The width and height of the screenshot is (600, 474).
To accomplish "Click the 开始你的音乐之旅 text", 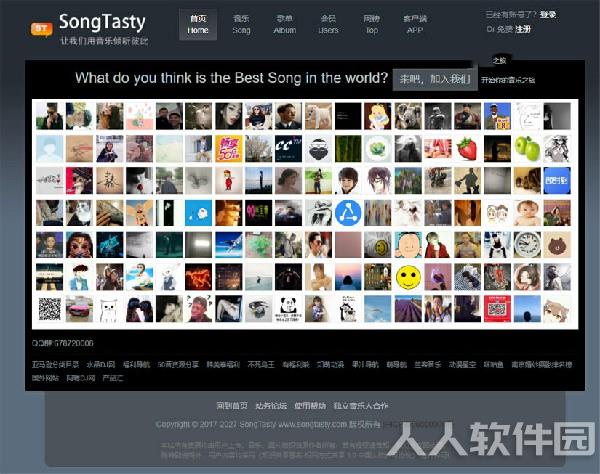I will [x=508, y=80].
